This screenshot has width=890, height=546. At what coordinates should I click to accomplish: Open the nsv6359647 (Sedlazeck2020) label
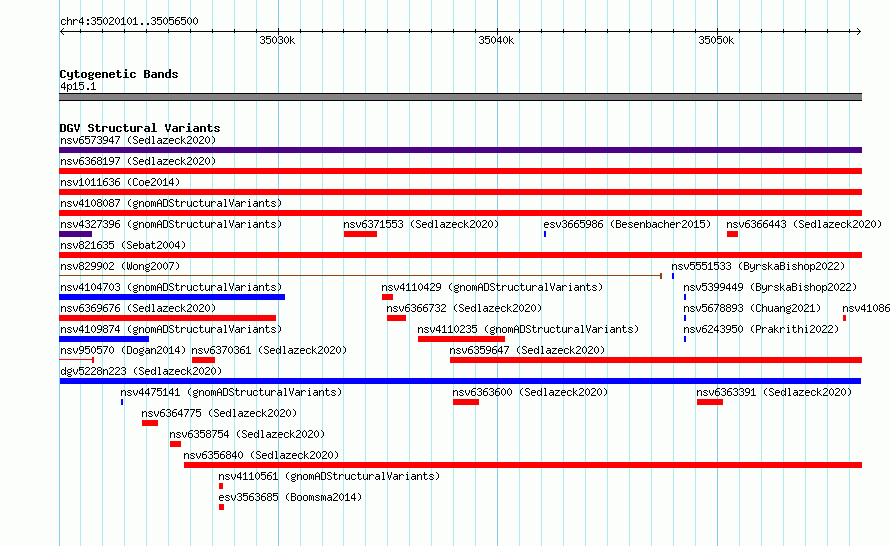(527, 350)
